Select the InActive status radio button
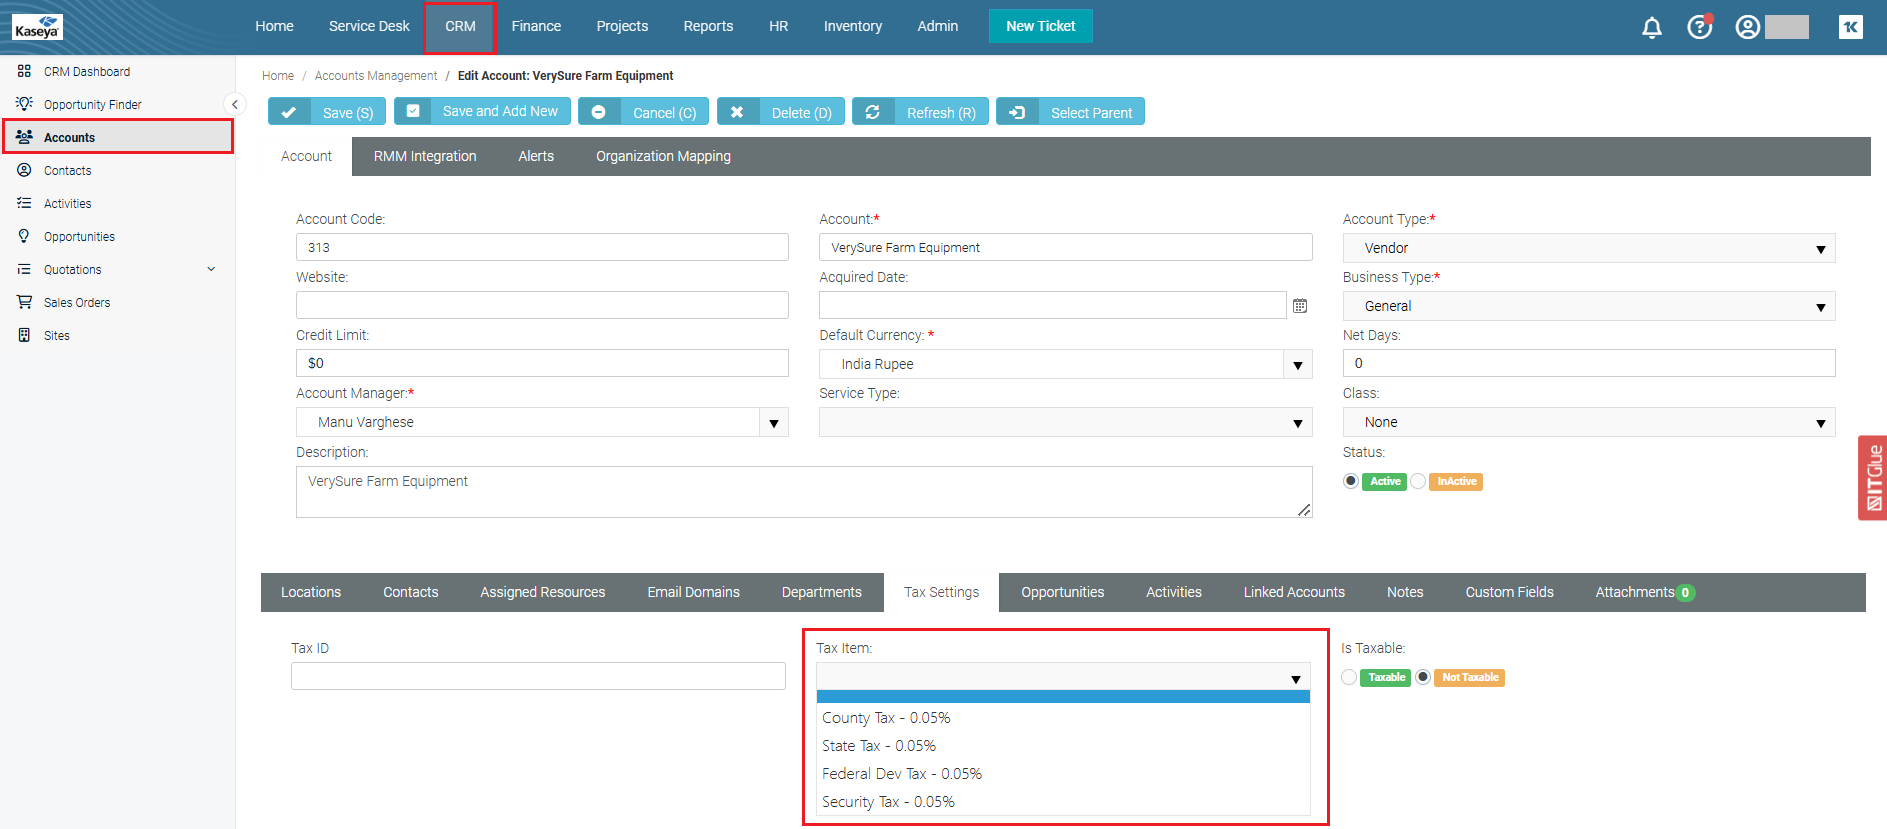This screenshot has height=829, width=1887. point(1418,482)
